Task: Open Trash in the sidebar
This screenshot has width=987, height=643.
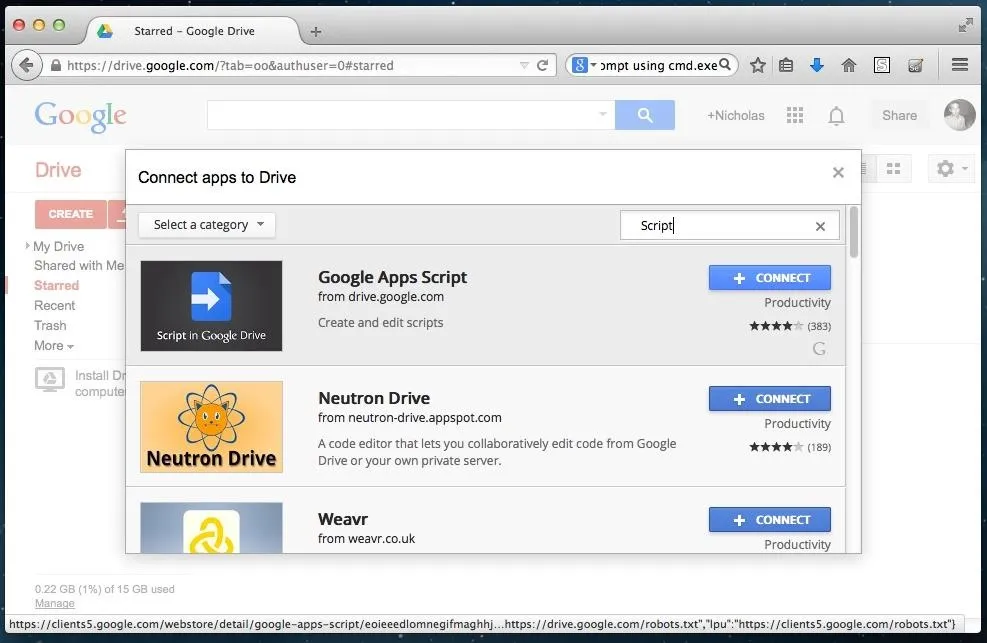Action: (x=50, y=326)
